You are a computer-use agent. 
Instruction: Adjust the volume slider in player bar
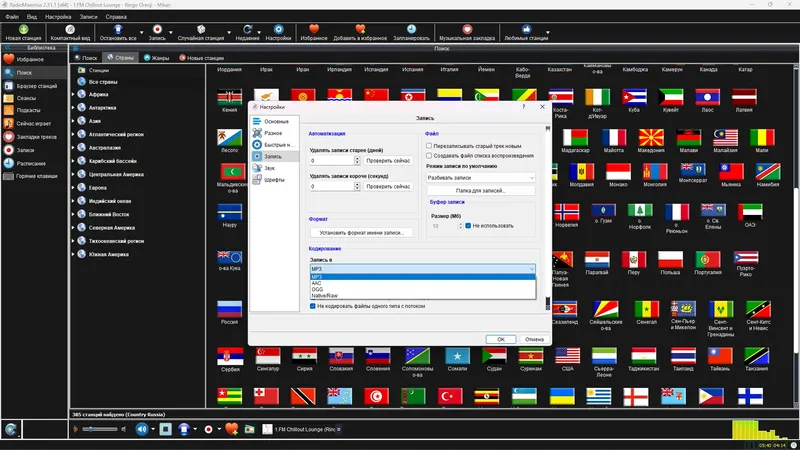(x=100, y=429)
